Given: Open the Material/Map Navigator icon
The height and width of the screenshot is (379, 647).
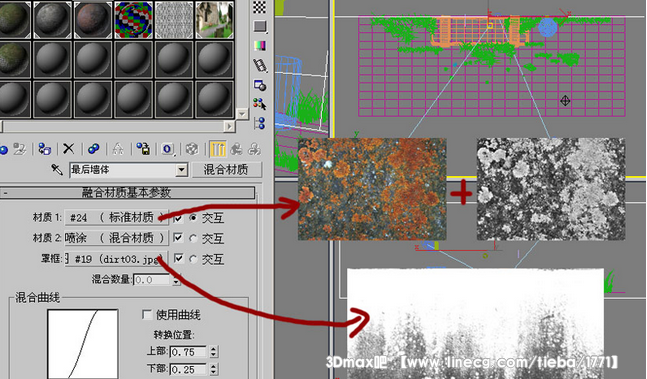Looking at the screenshot, I should point(260,123).
